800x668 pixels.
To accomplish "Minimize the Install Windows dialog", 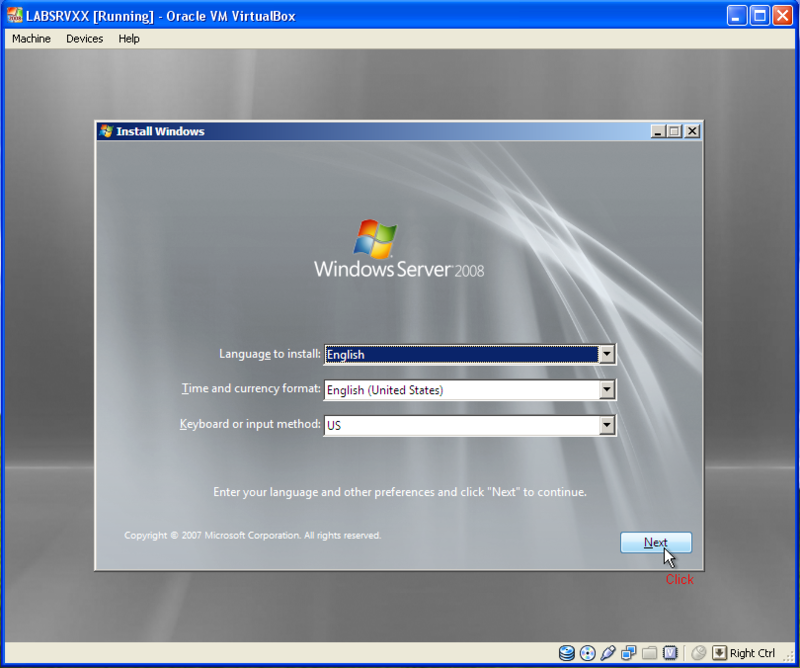I will (x=658, y=131).
